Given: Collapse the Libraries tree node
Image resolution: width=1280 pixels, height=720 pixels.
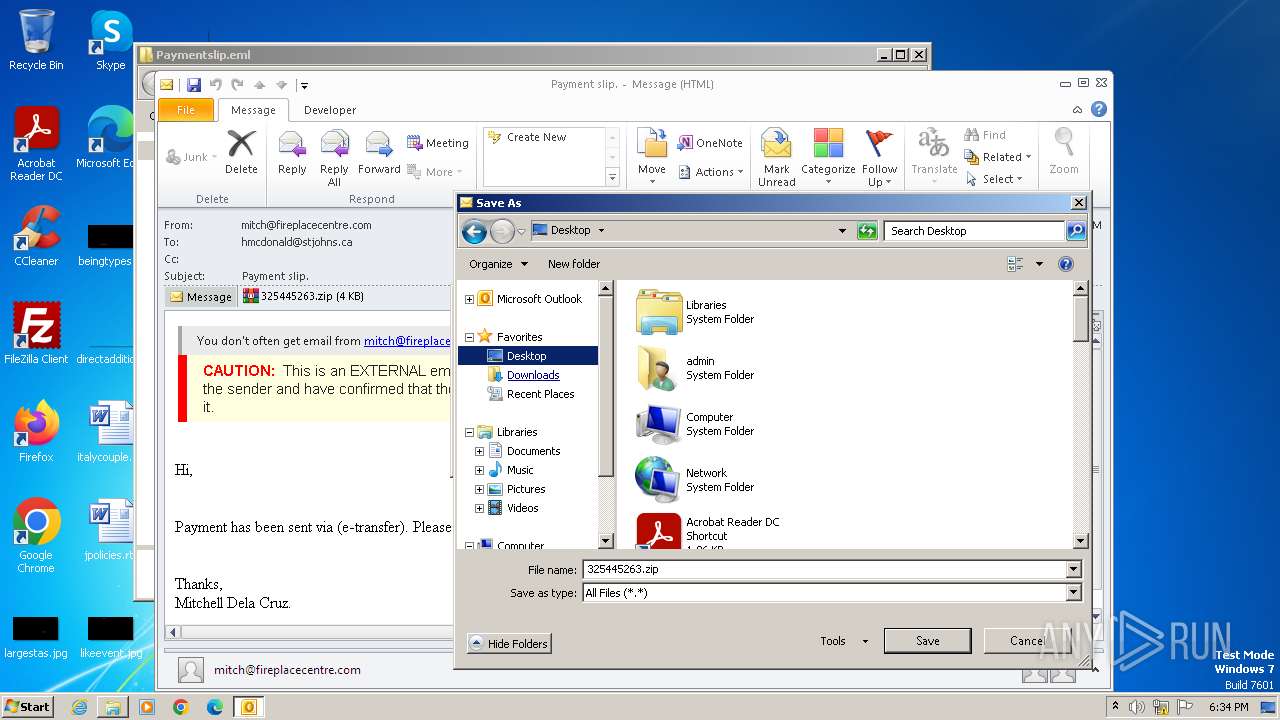Looking at the screenshot, I should coord(469,432).
